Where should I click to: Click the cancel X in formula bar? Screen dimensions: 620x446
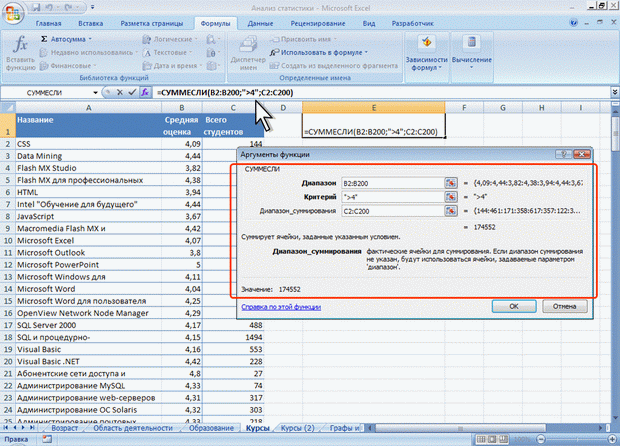click(x=120, y=93)
